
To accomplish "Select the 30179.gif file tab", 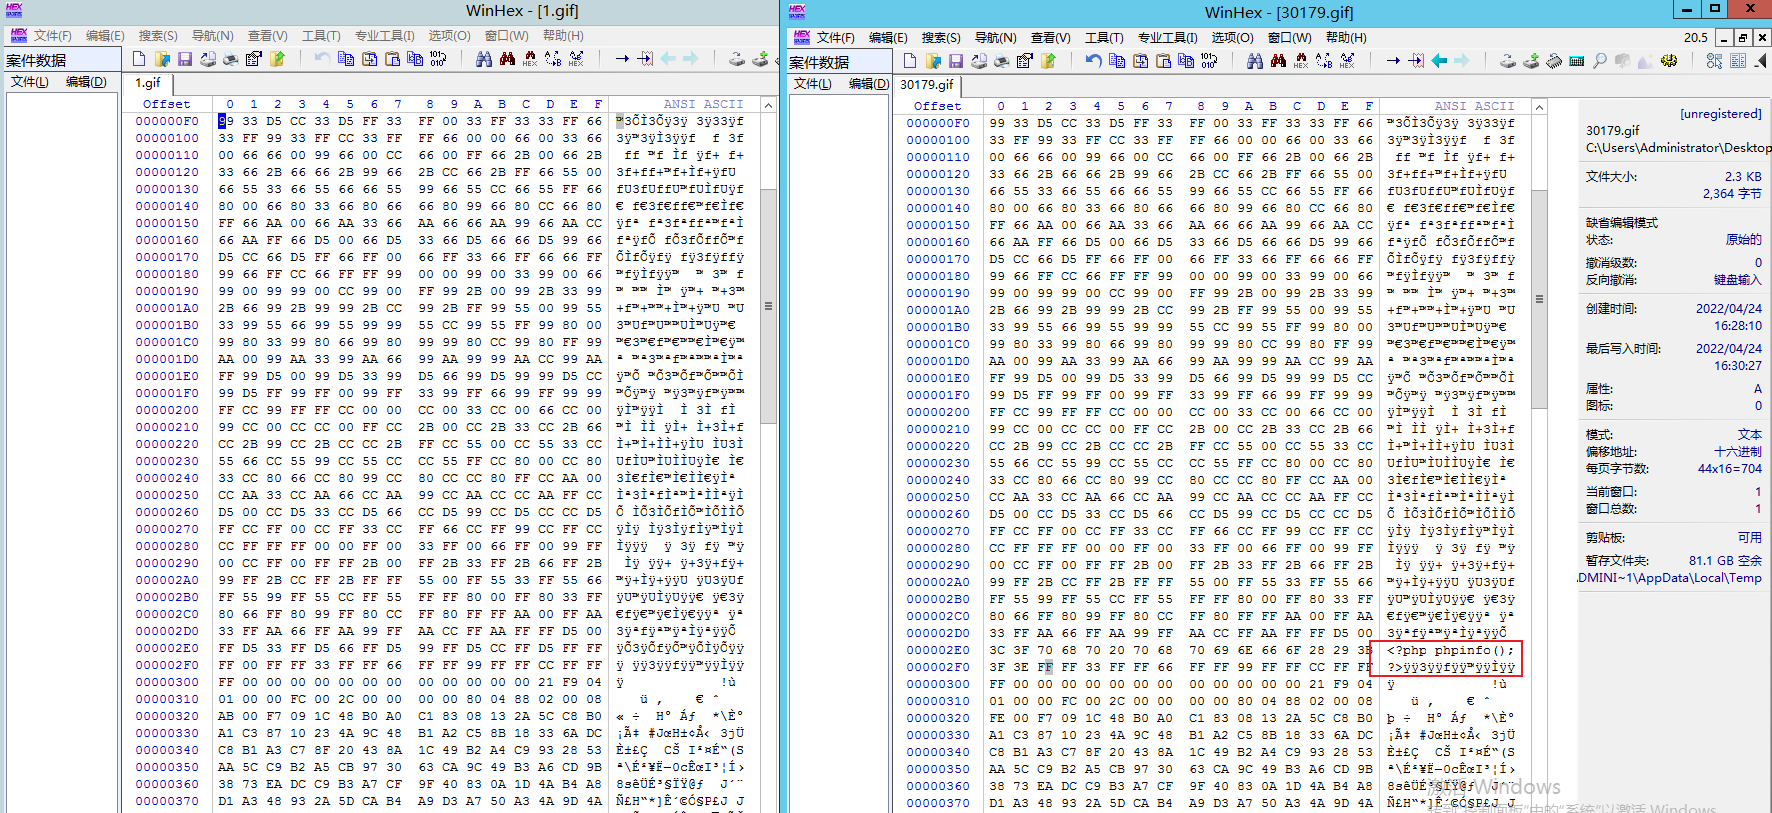I will (x=927, y=85).
